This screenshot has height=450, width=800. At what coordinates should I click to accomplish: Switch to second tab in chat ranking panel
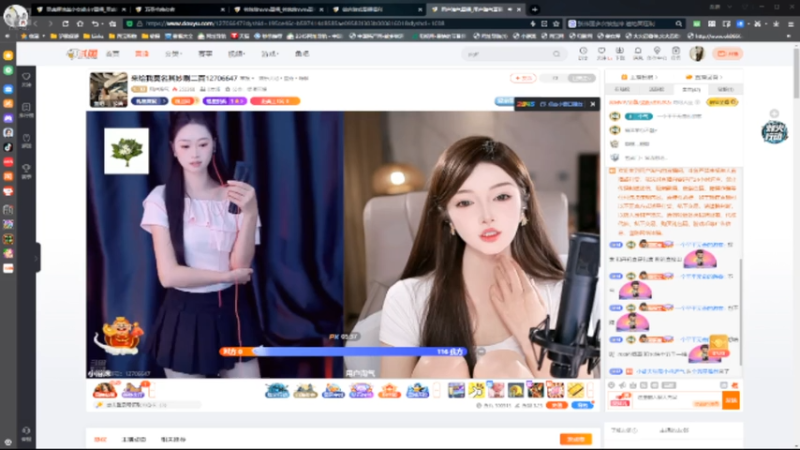coord(656,89)
